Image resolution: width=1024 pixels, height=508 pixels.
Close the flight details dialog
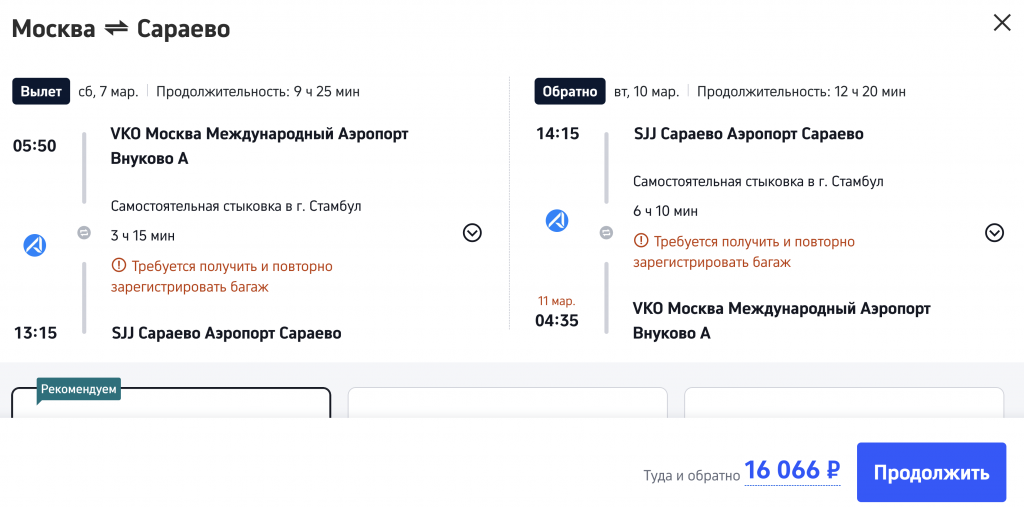pyautogui.click(x=1001, y=23)
